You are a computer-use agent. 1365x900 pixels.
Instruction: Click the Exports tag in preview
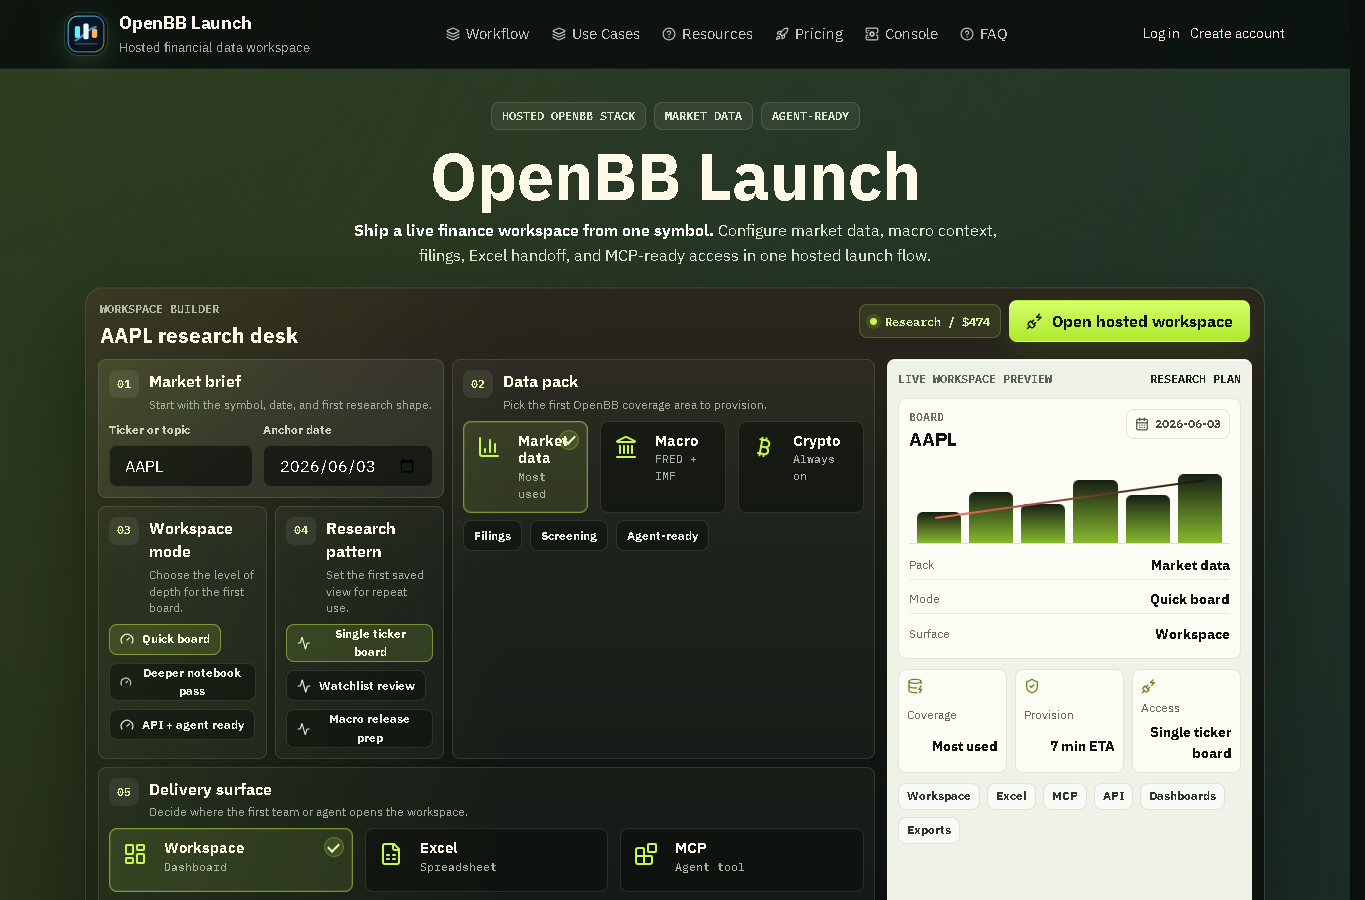pyautogui.click(x=929, y=830)
